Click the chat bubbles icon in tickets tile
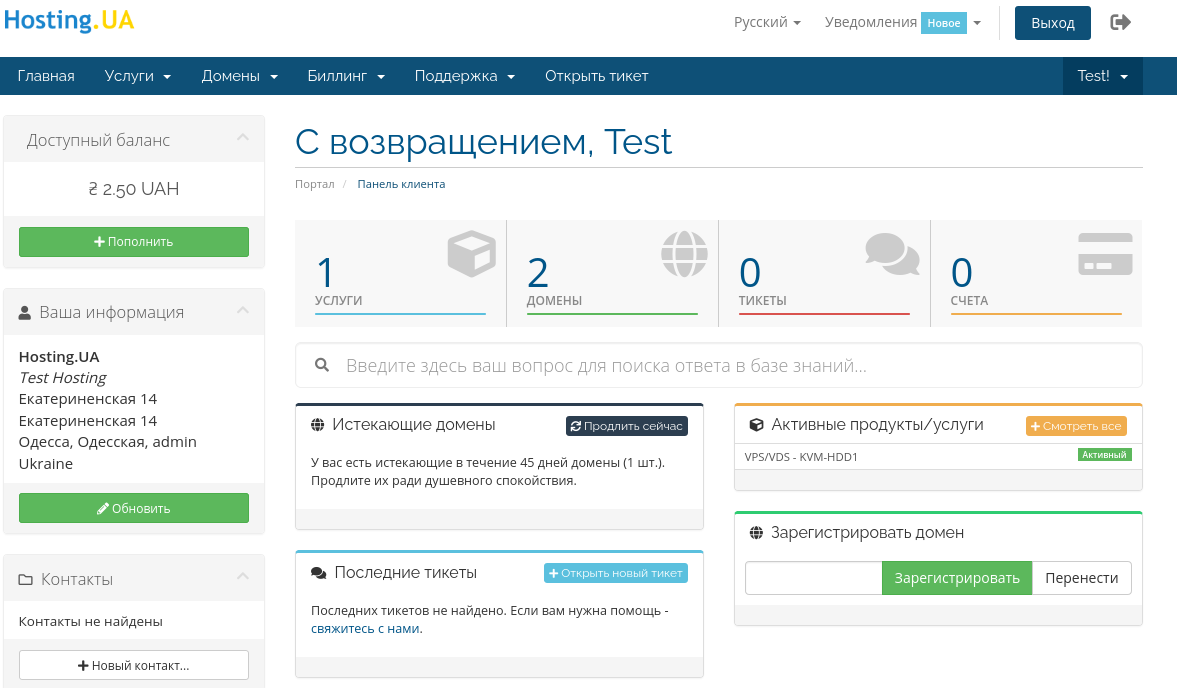1177x688 pixels. click(891, 254)
